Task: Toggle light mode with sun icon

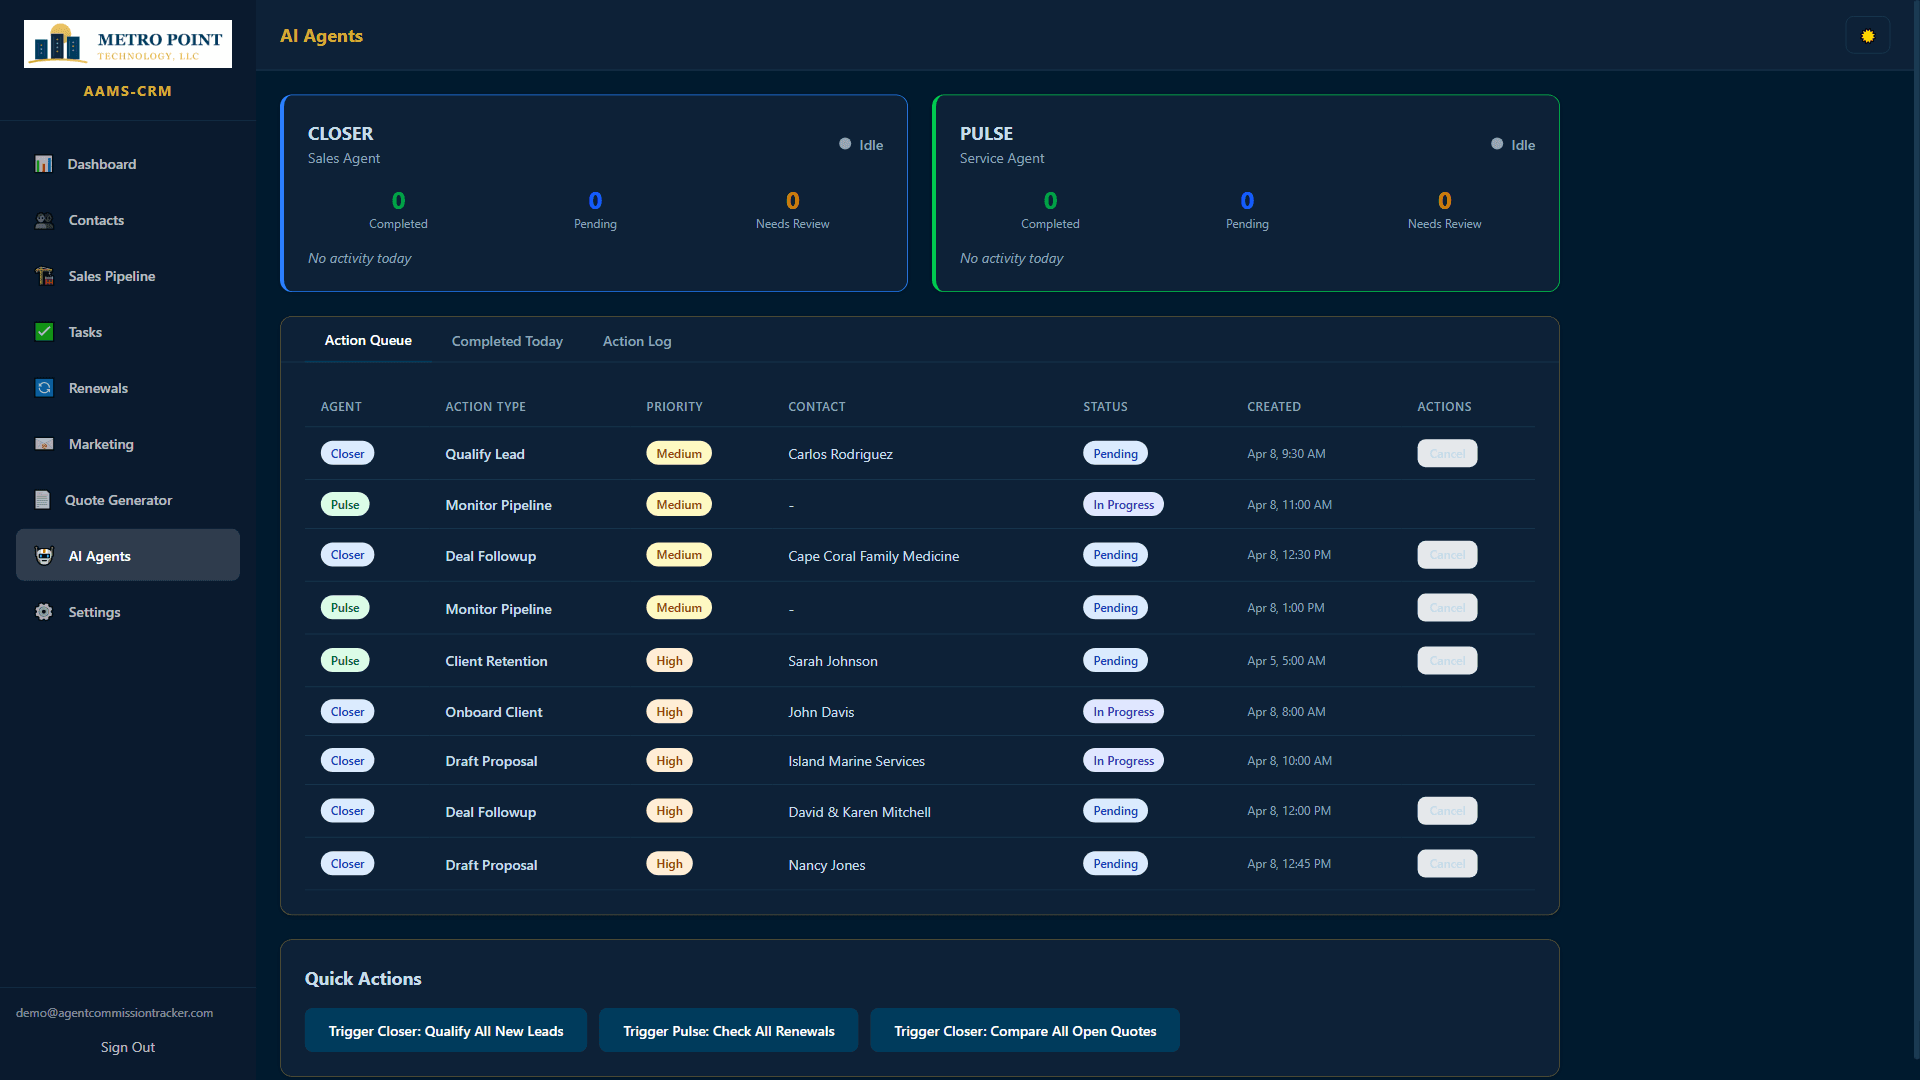Action: click(x=1867, y=36)
